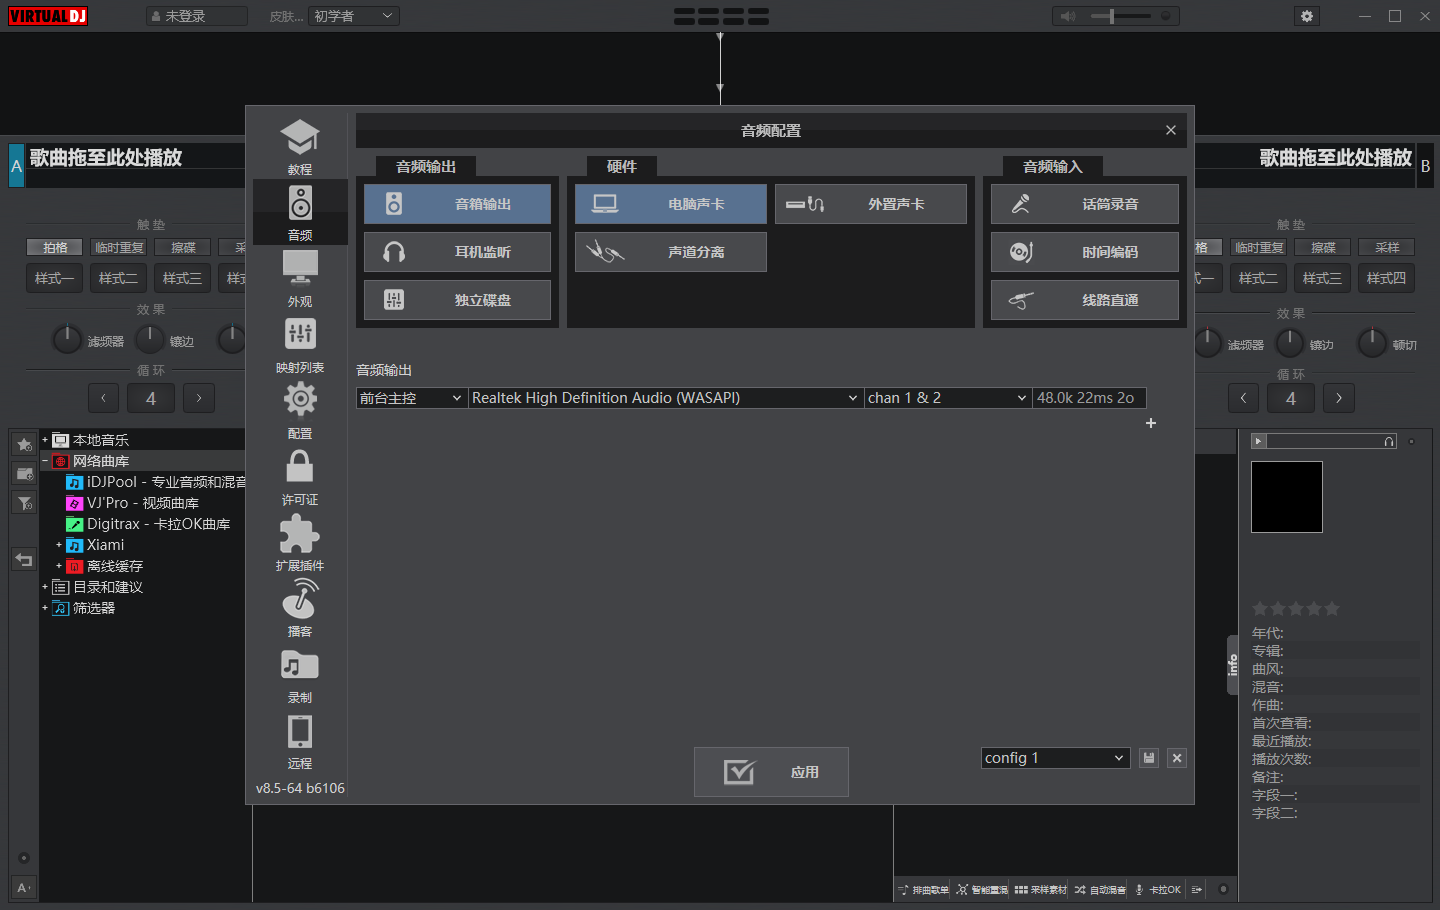This screenshot has height=910, width=1440.
Task: Close the 音频配置 dialog
Action: point(1171,130)
